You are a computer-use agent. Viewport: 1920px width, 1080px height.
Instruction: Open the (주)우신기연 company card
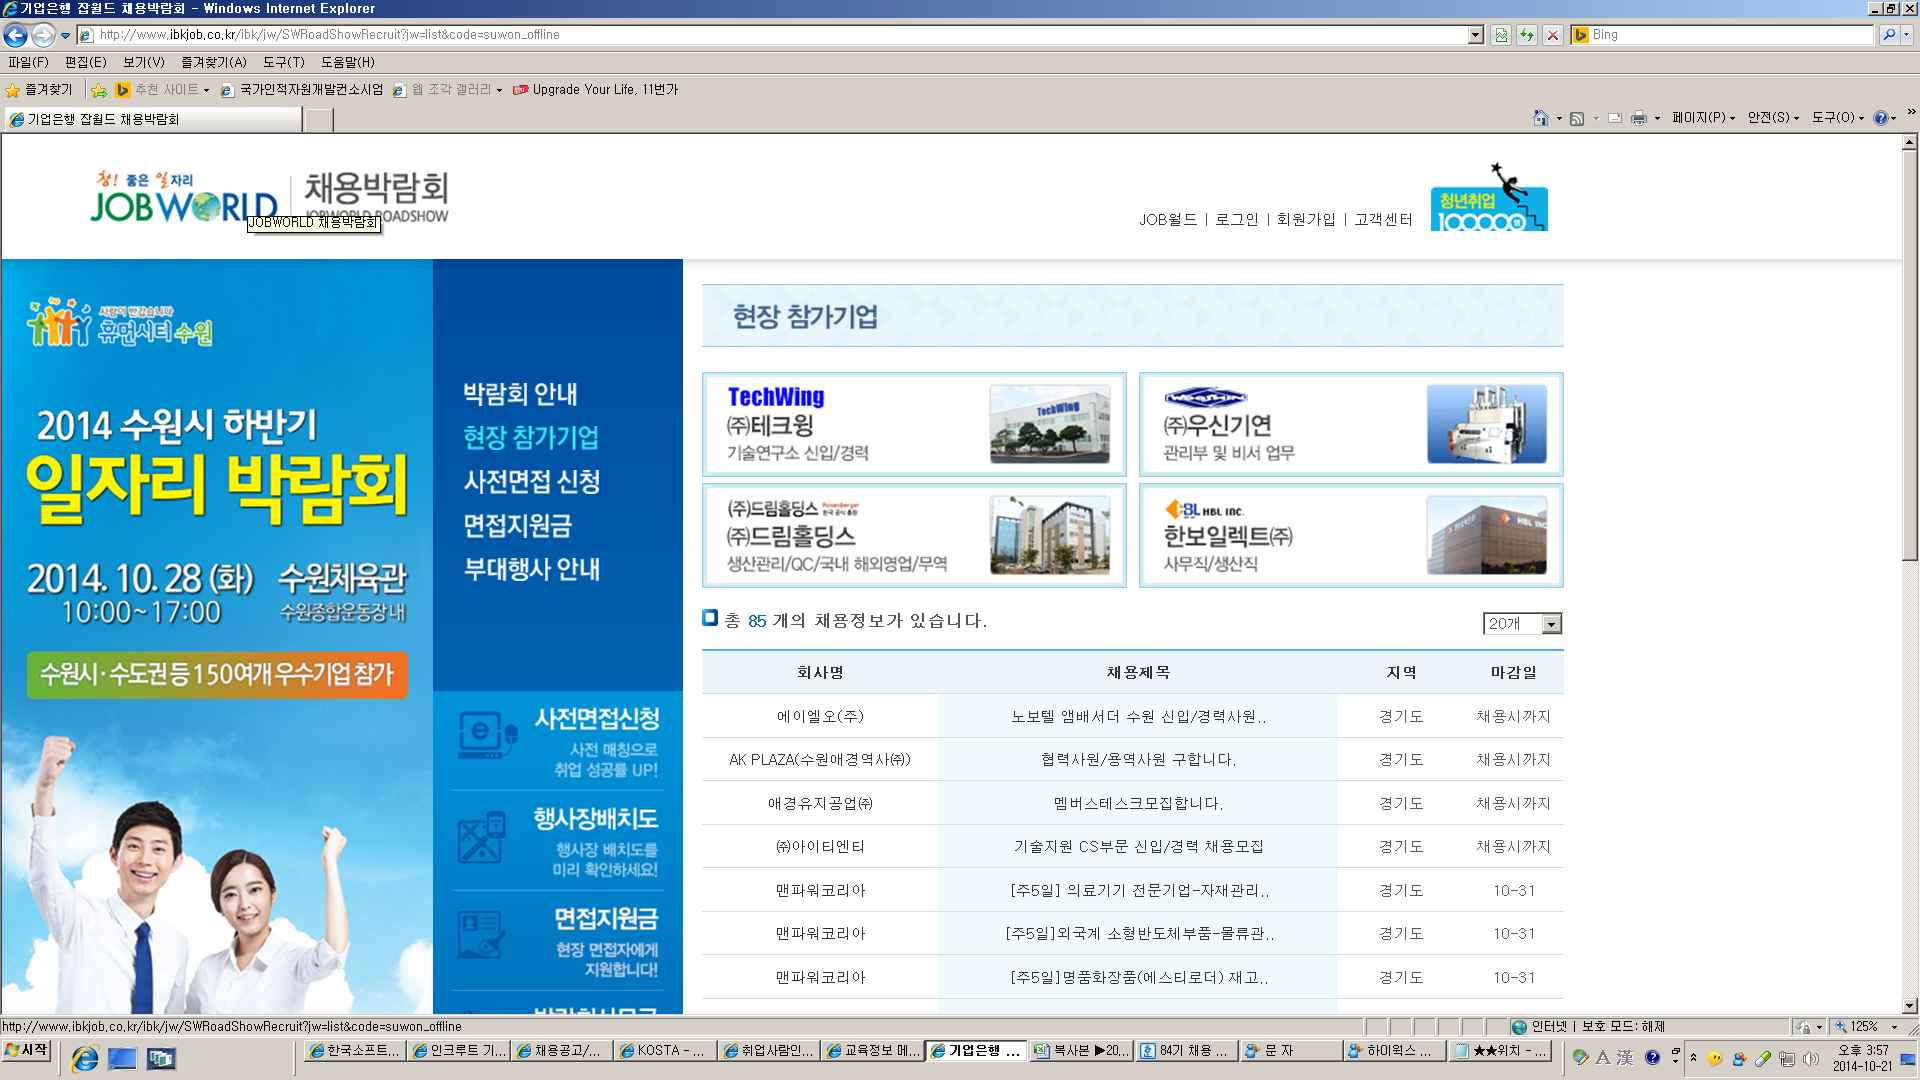[x=1351, y=425]
